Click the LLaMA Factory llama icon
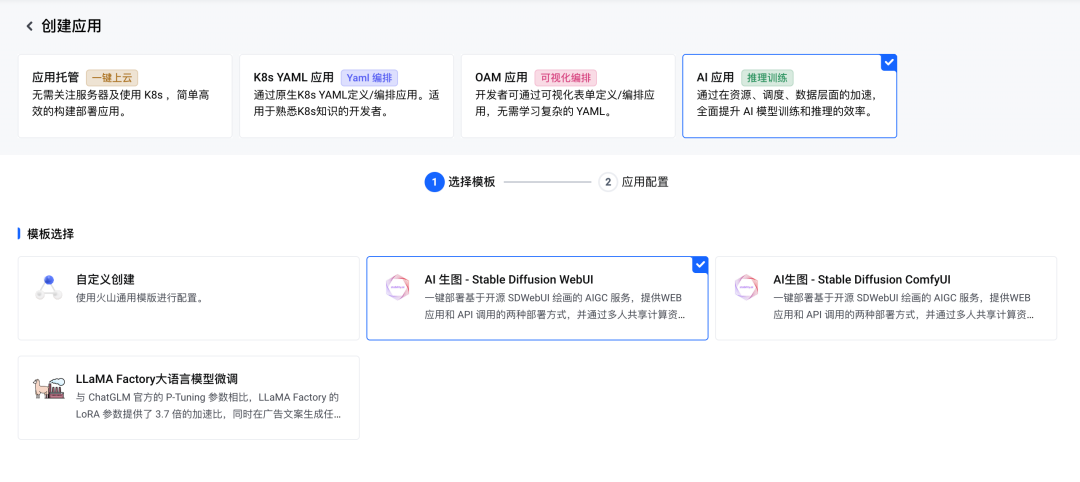The height and width of the screenshot is (482, 1080). click(x=48, y=388)
